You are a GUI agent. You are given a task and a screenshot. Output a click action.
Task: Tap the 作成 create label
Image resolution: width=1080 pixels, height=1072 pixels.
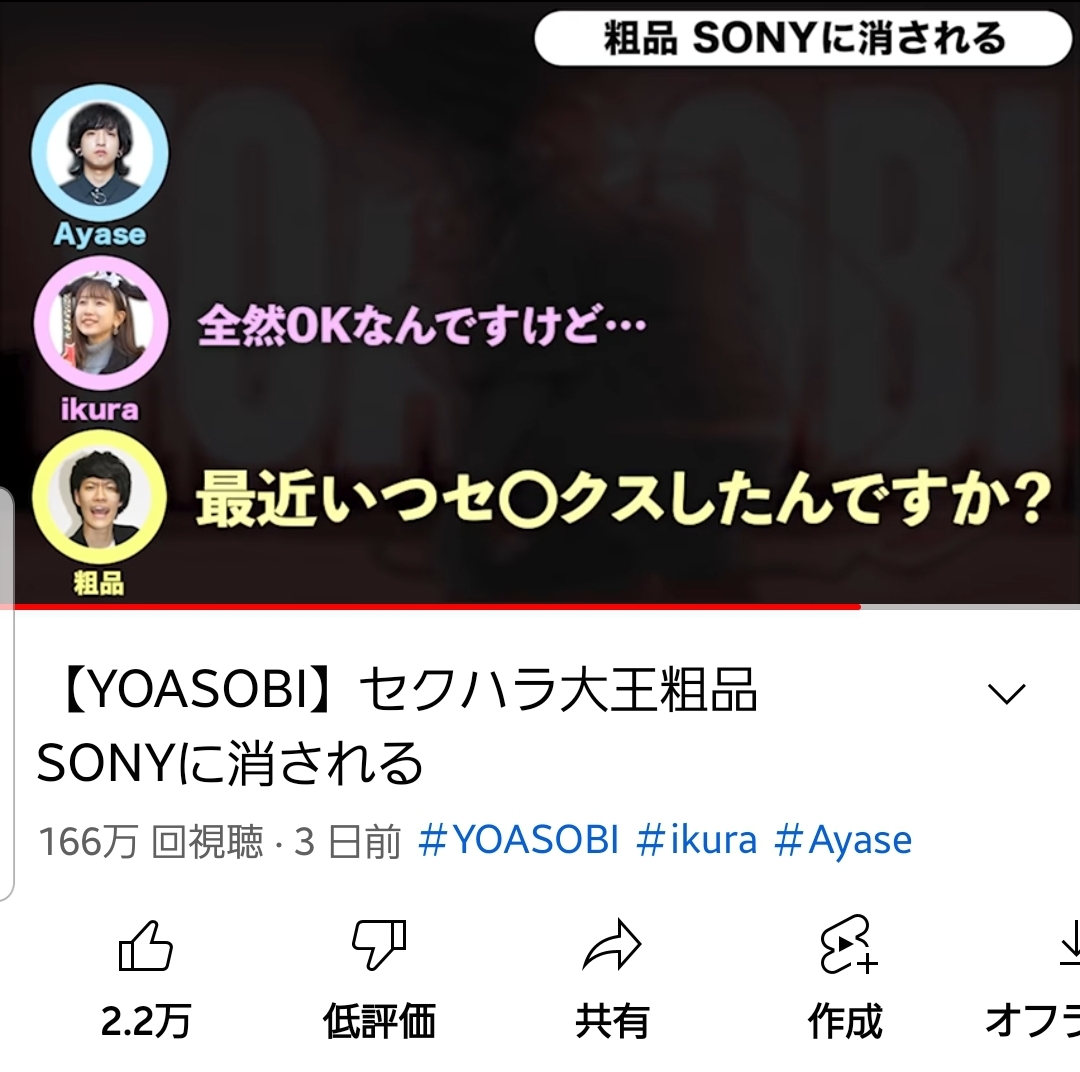(x=845, y=1020)
